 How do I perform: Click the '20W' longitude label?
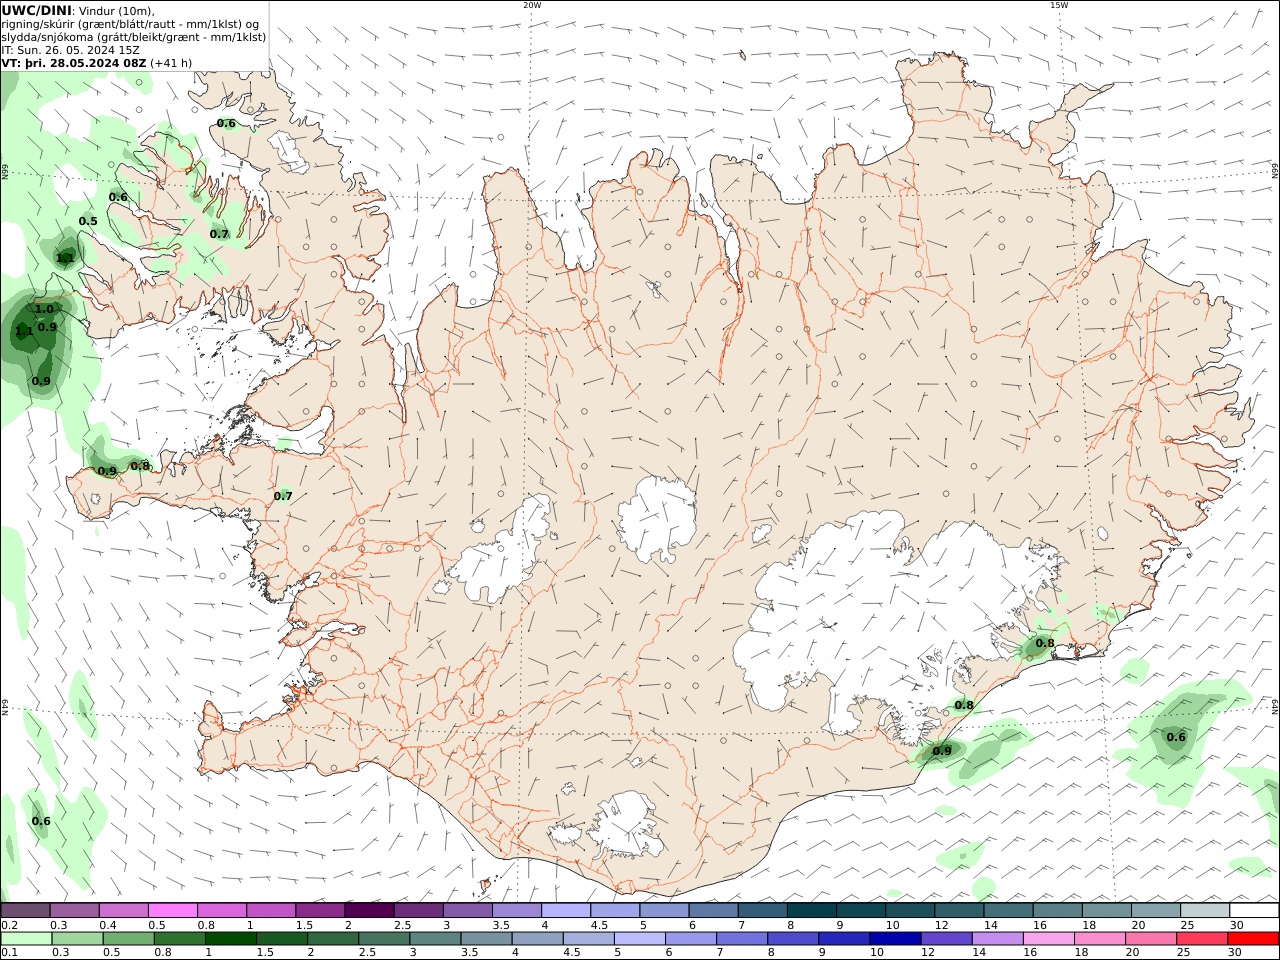coord(532,5)
